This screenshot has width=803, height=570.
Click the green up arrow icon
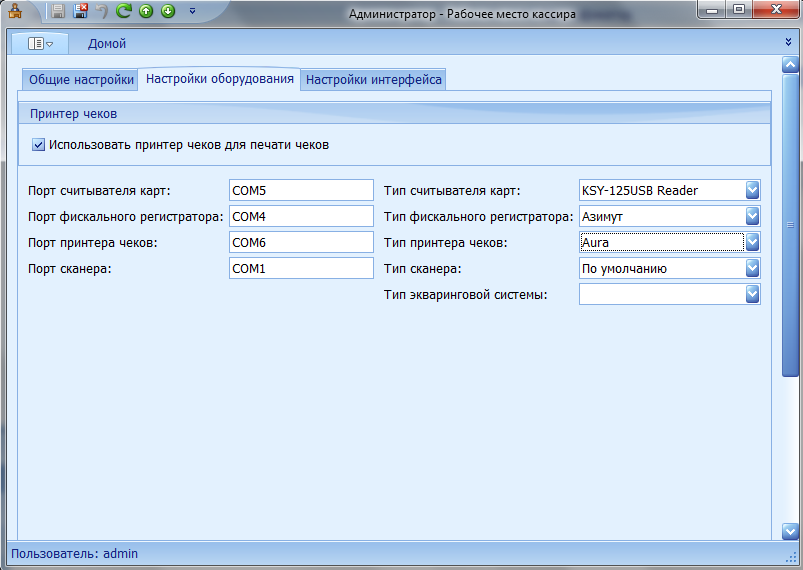146,12
